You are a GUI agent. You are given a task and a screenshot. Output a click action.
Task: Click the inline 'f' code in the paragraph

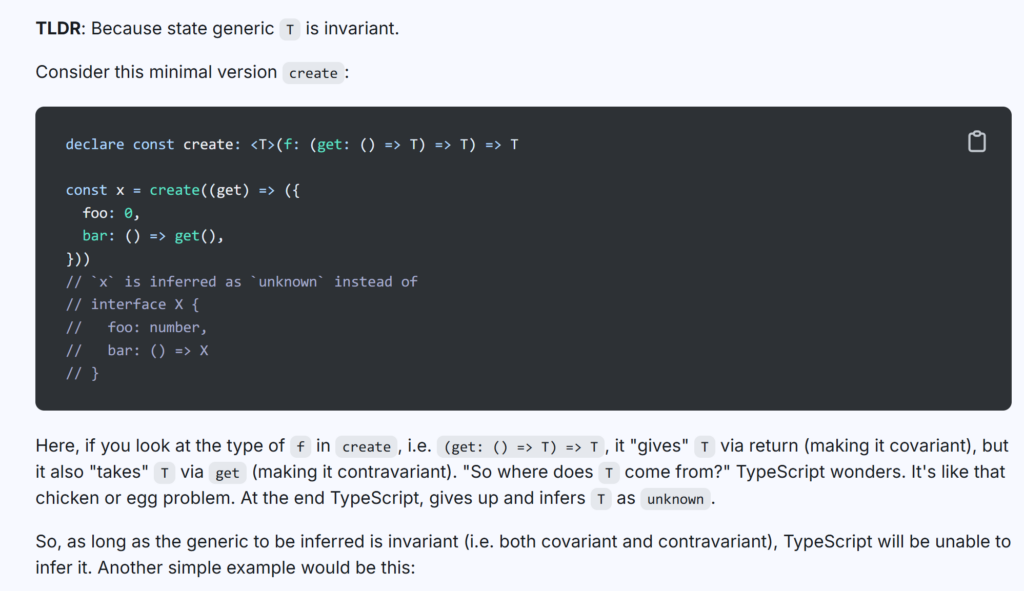pyautogui.click(x=300, y=447)
